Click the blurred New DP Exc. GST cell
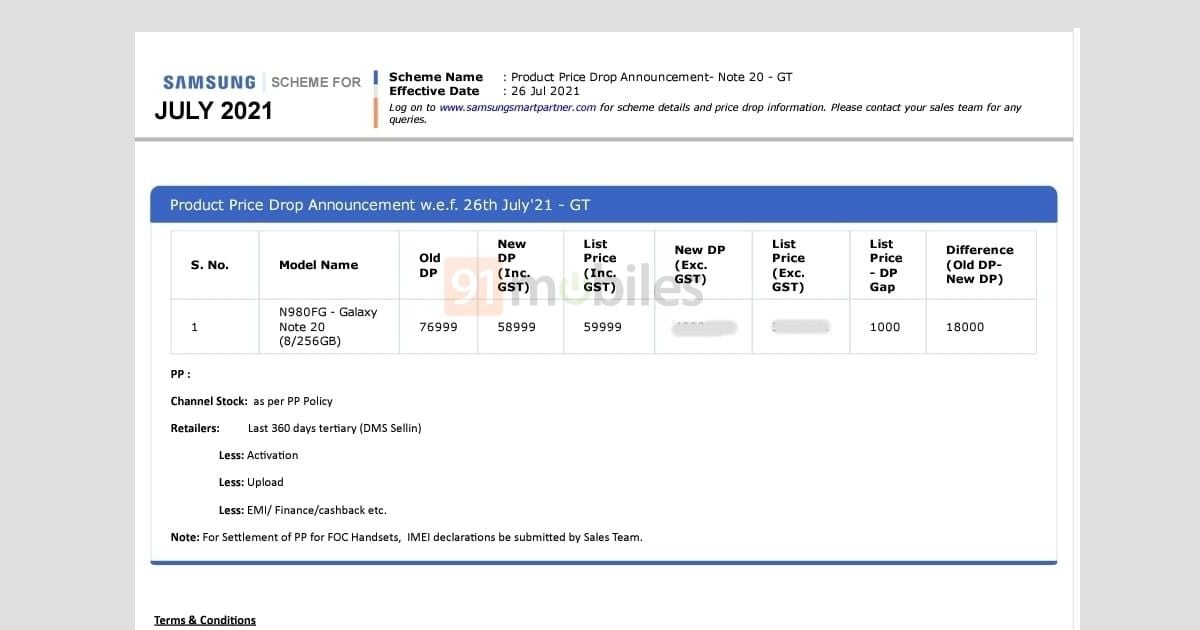Image resolution: width=1200 pixels, height=630 pixels. click(704, 327)
